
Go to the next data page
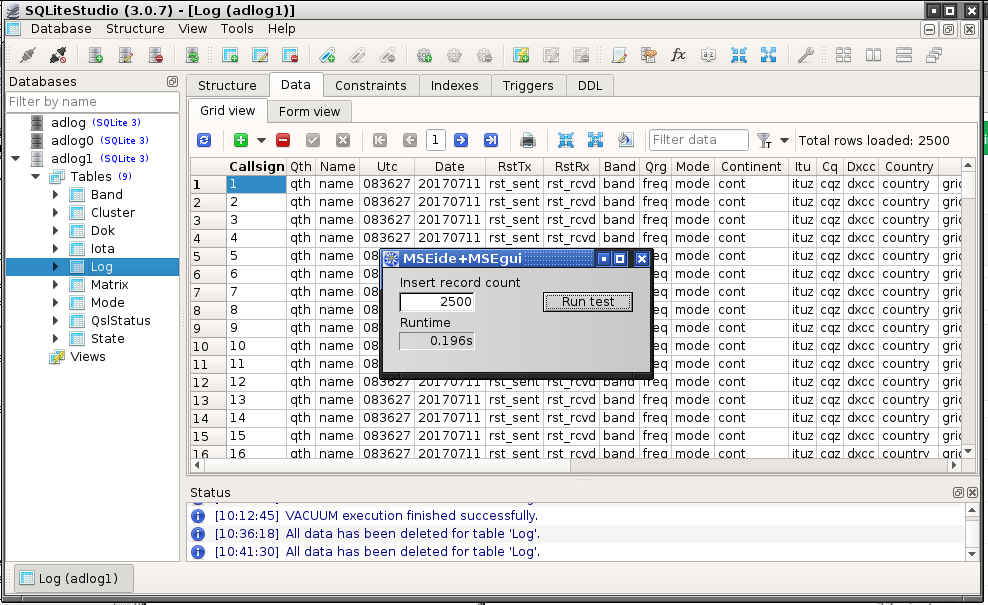[461, 141]
